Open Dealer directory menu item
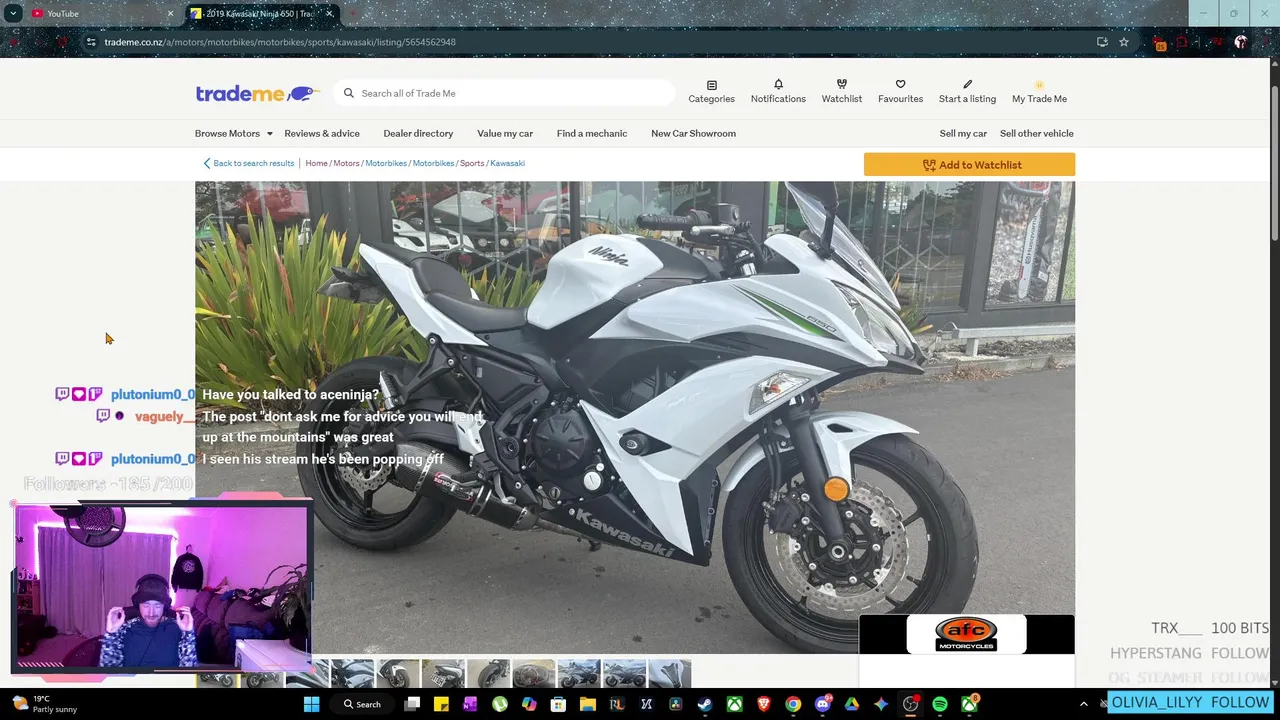This screenshot has height=720, width=1280. point(418,133)
